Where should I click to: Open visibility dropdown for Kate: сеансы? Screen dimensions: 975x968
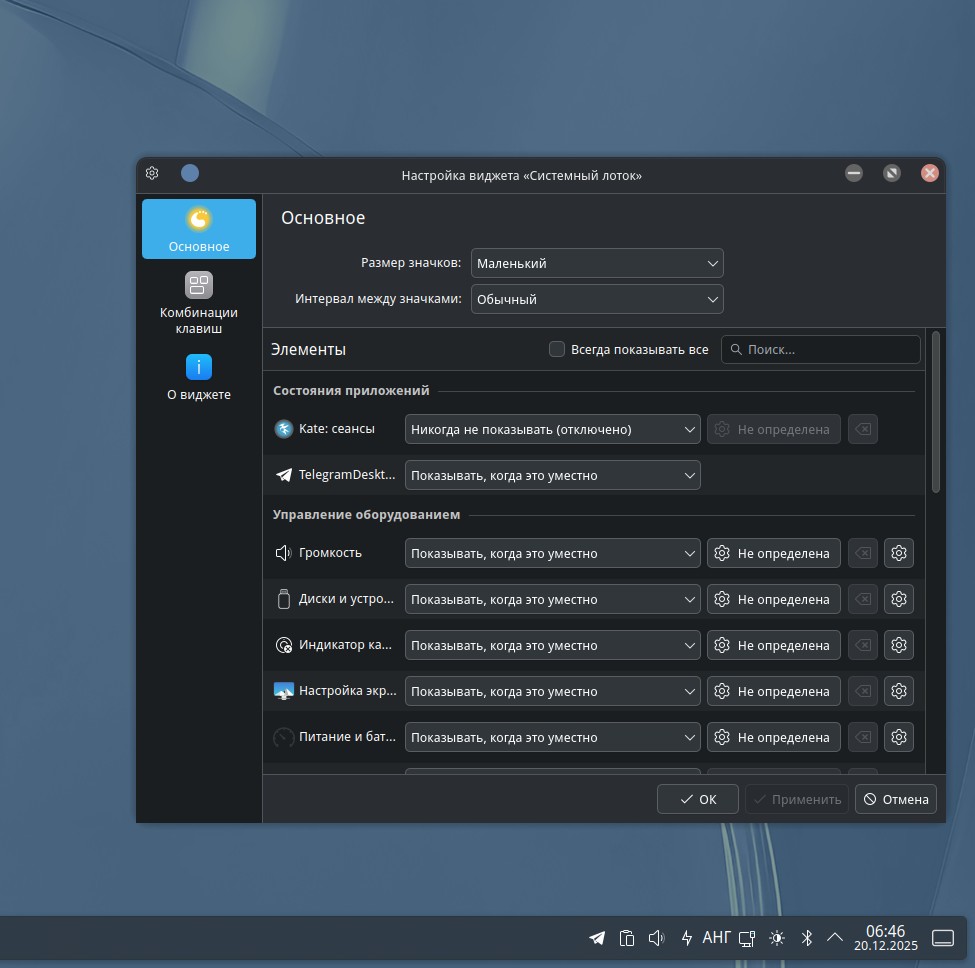coord(553,429)
